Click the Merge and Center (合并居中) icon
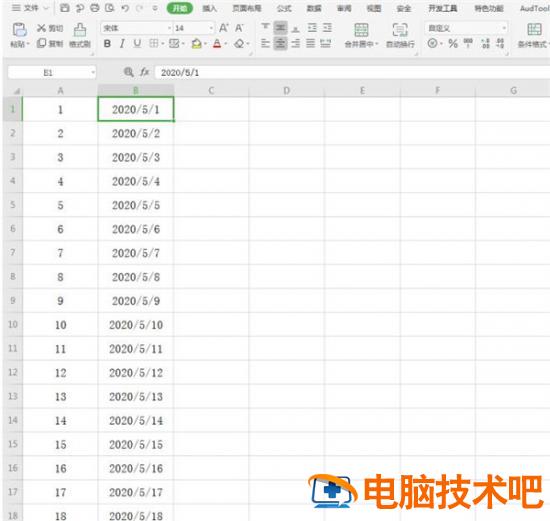 click(361, 30)
